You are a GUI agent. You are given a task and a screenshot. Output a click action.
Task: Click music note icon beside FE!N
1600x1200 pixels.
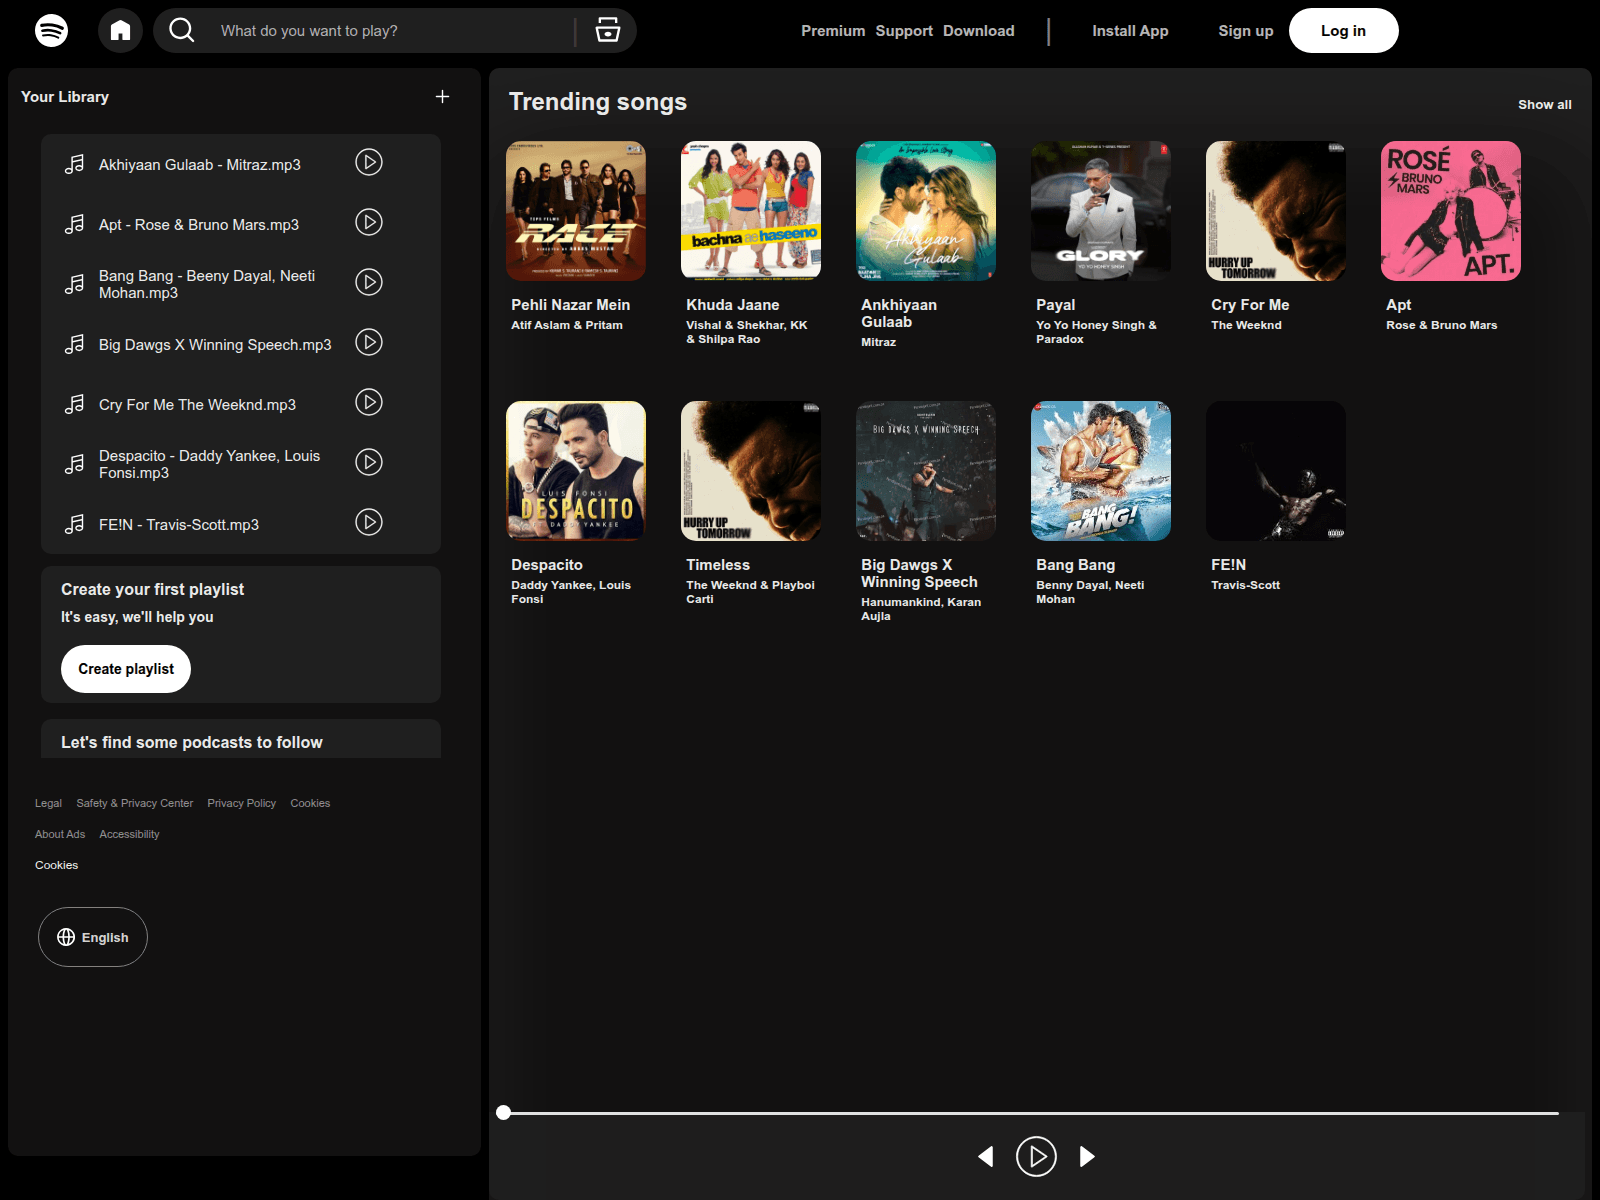click(x=74, y=524)
